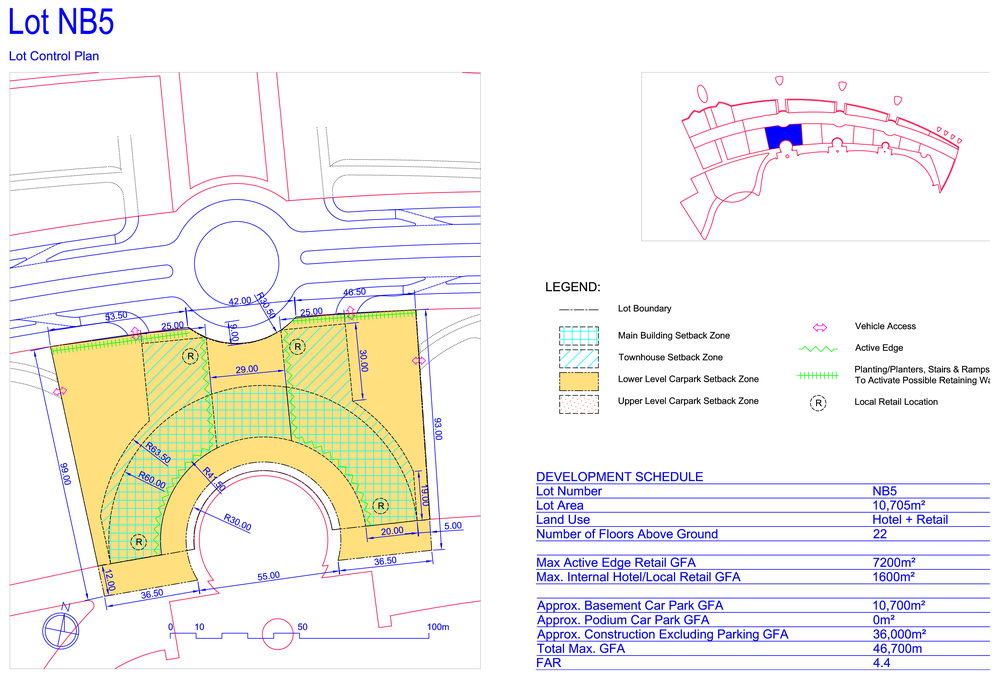
Task: Select the blue highlighted lot in key map
Action: coord(783,137)
